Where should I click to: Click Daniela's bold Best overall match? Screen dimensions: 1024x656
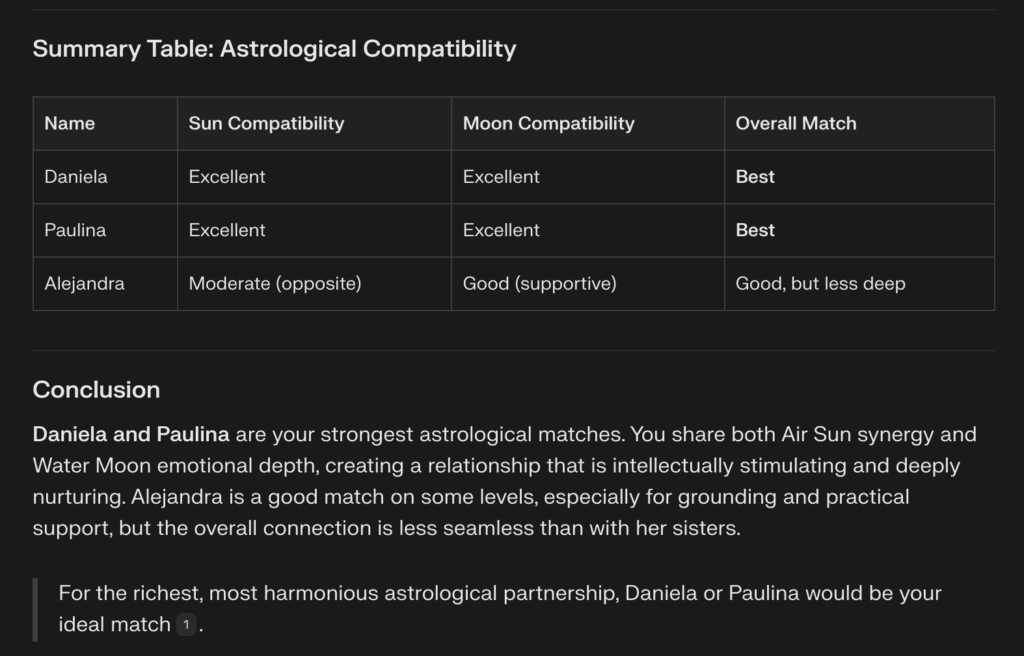click(755, 177)
